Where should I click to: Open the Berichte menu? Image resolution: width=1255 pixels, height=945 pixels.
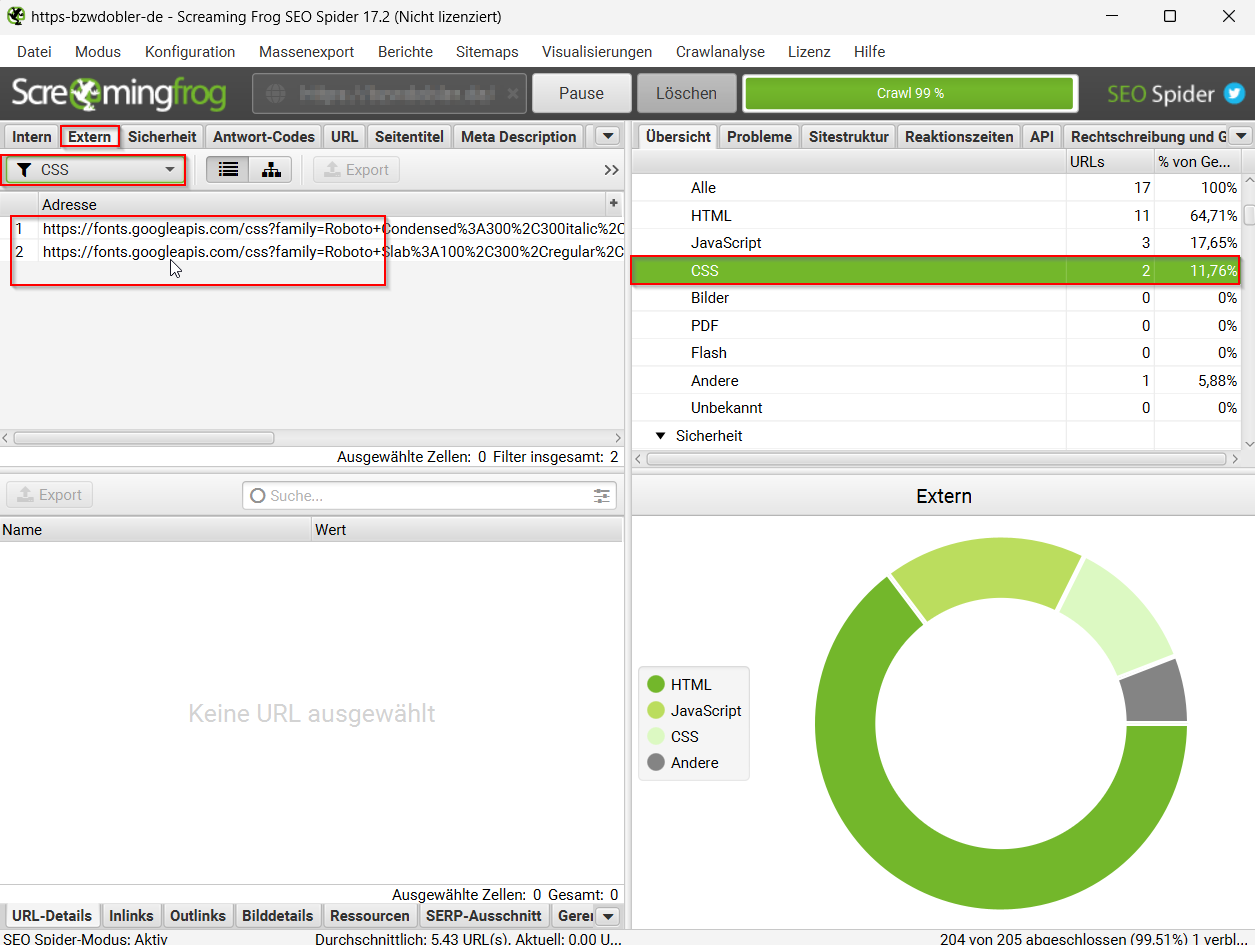coord(405,52)
